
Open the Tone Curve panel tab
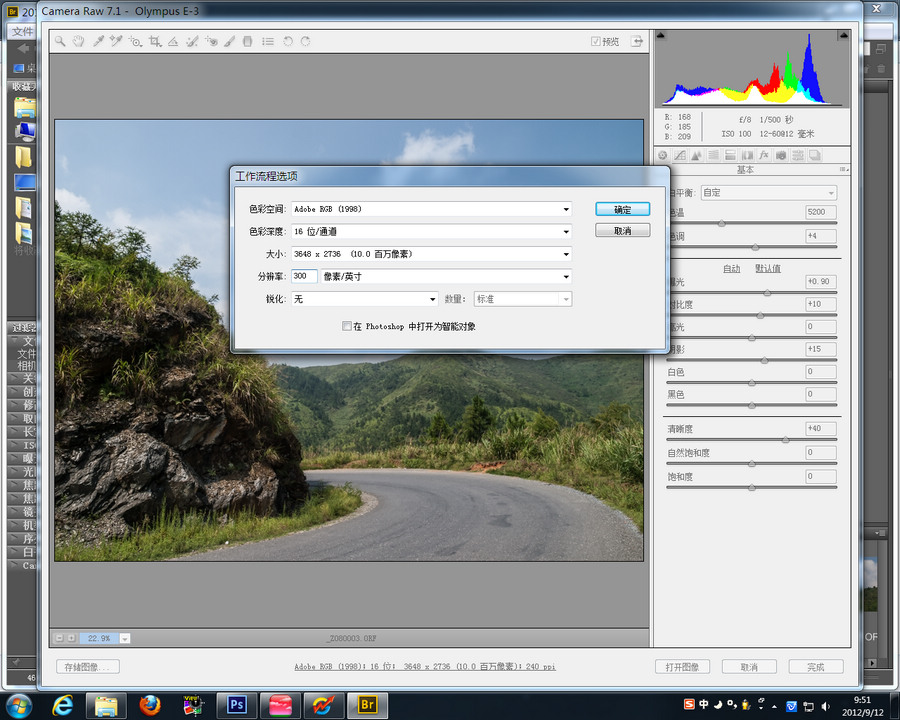coord(679,155)
